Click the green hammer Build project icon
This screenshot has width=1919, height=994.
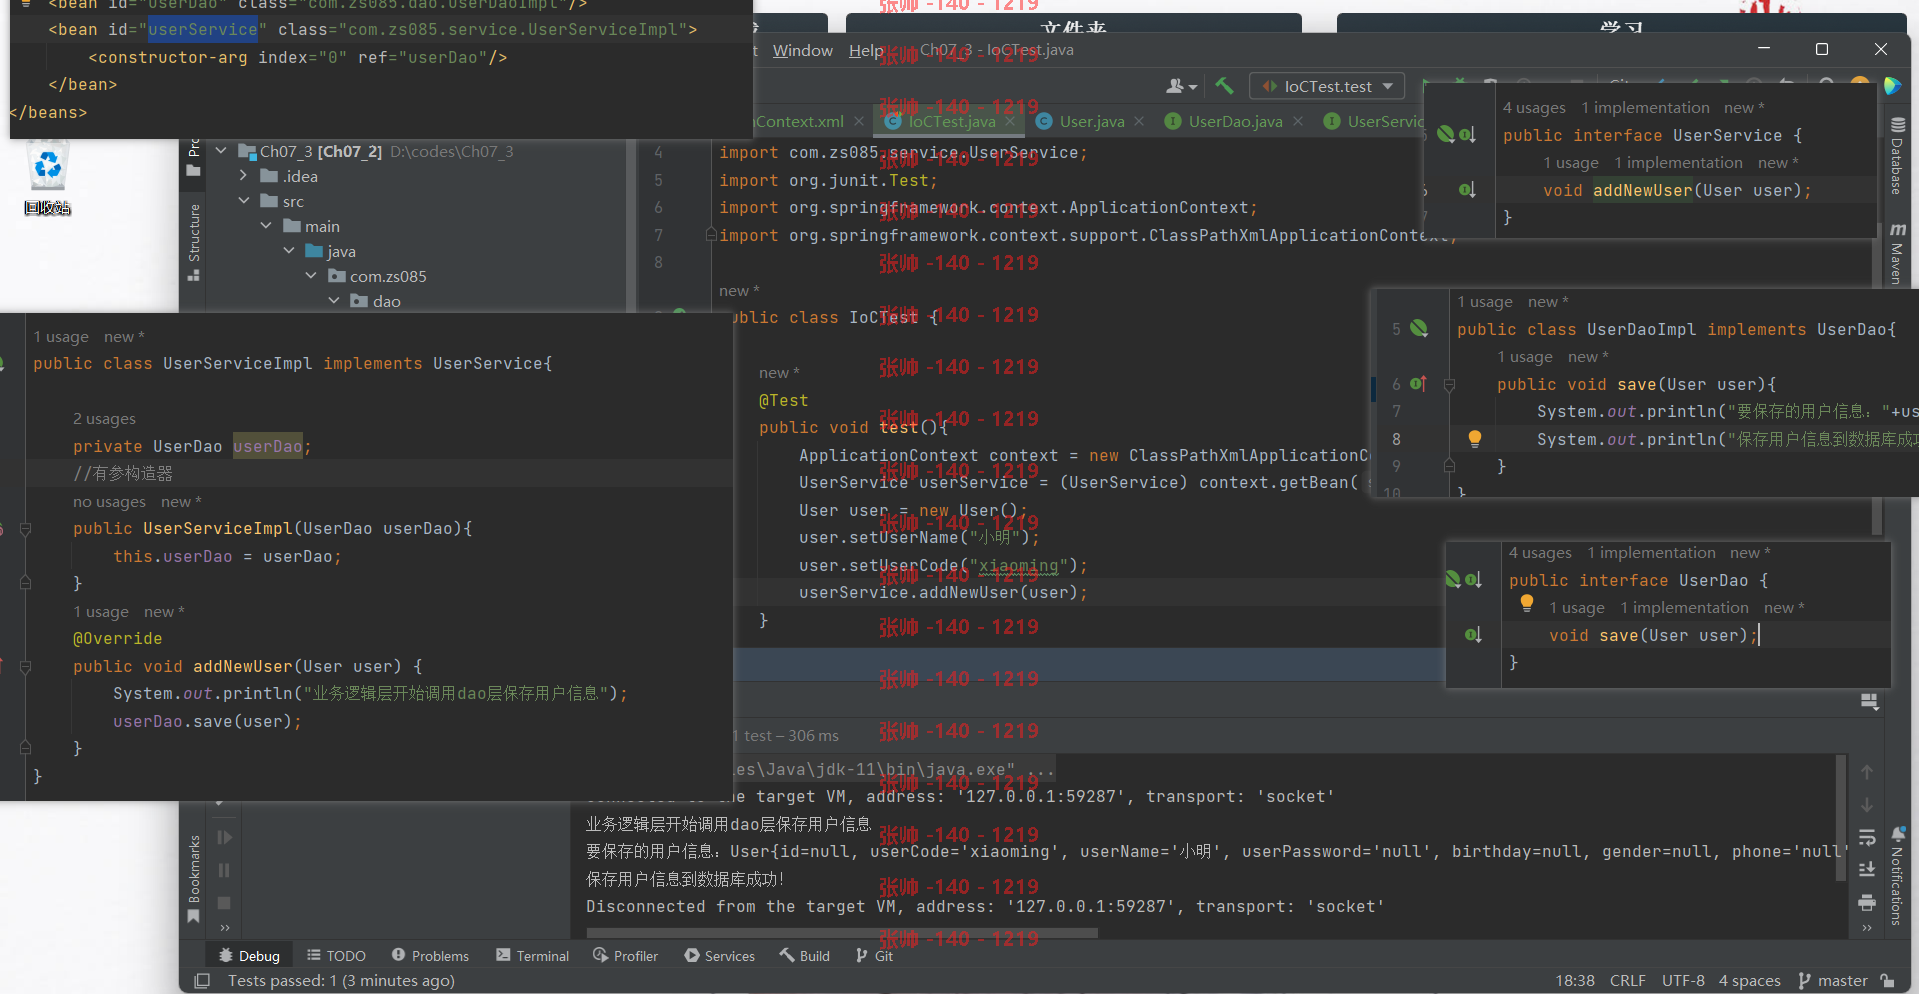1224,86
